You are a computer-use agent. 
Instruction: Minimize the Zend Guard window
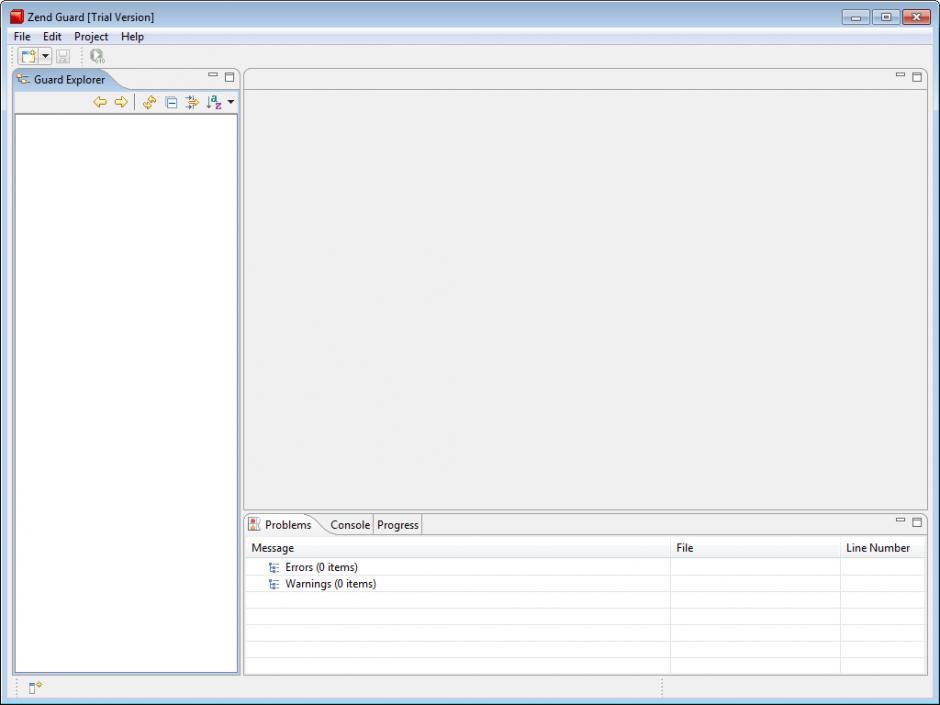tap(855, 17)
